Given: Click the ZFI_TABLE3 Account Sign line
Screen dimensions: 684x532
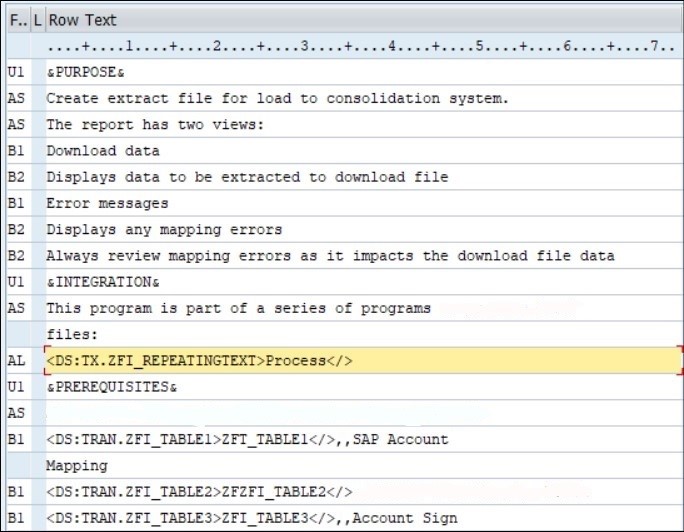Looking at the screenshot, I should point(364,518).
